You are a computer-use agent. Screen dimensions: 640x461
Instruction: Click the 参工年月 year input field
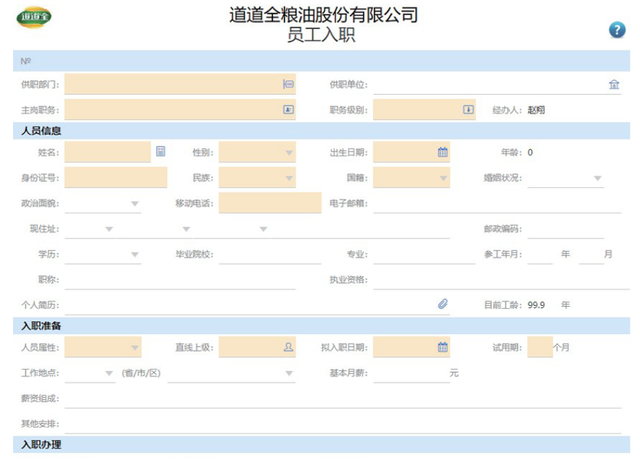(540, 254)
